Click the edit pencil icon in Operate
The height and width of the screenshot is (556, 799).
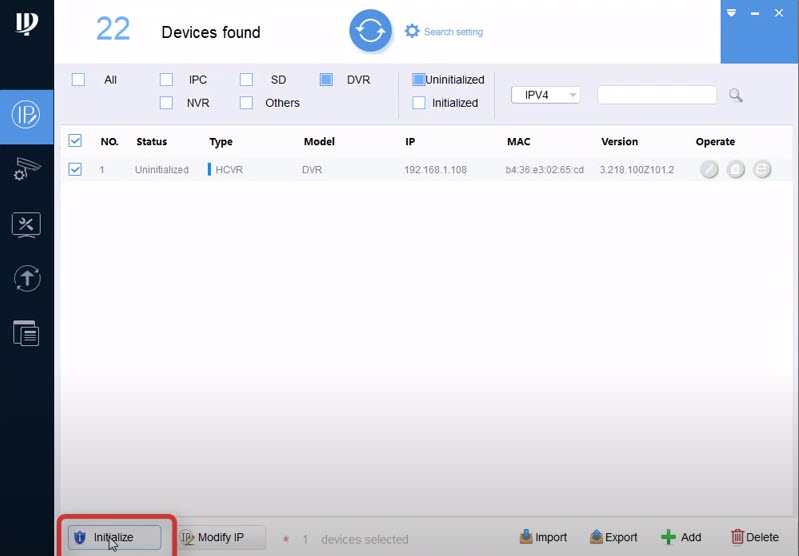tap(709, 170)
